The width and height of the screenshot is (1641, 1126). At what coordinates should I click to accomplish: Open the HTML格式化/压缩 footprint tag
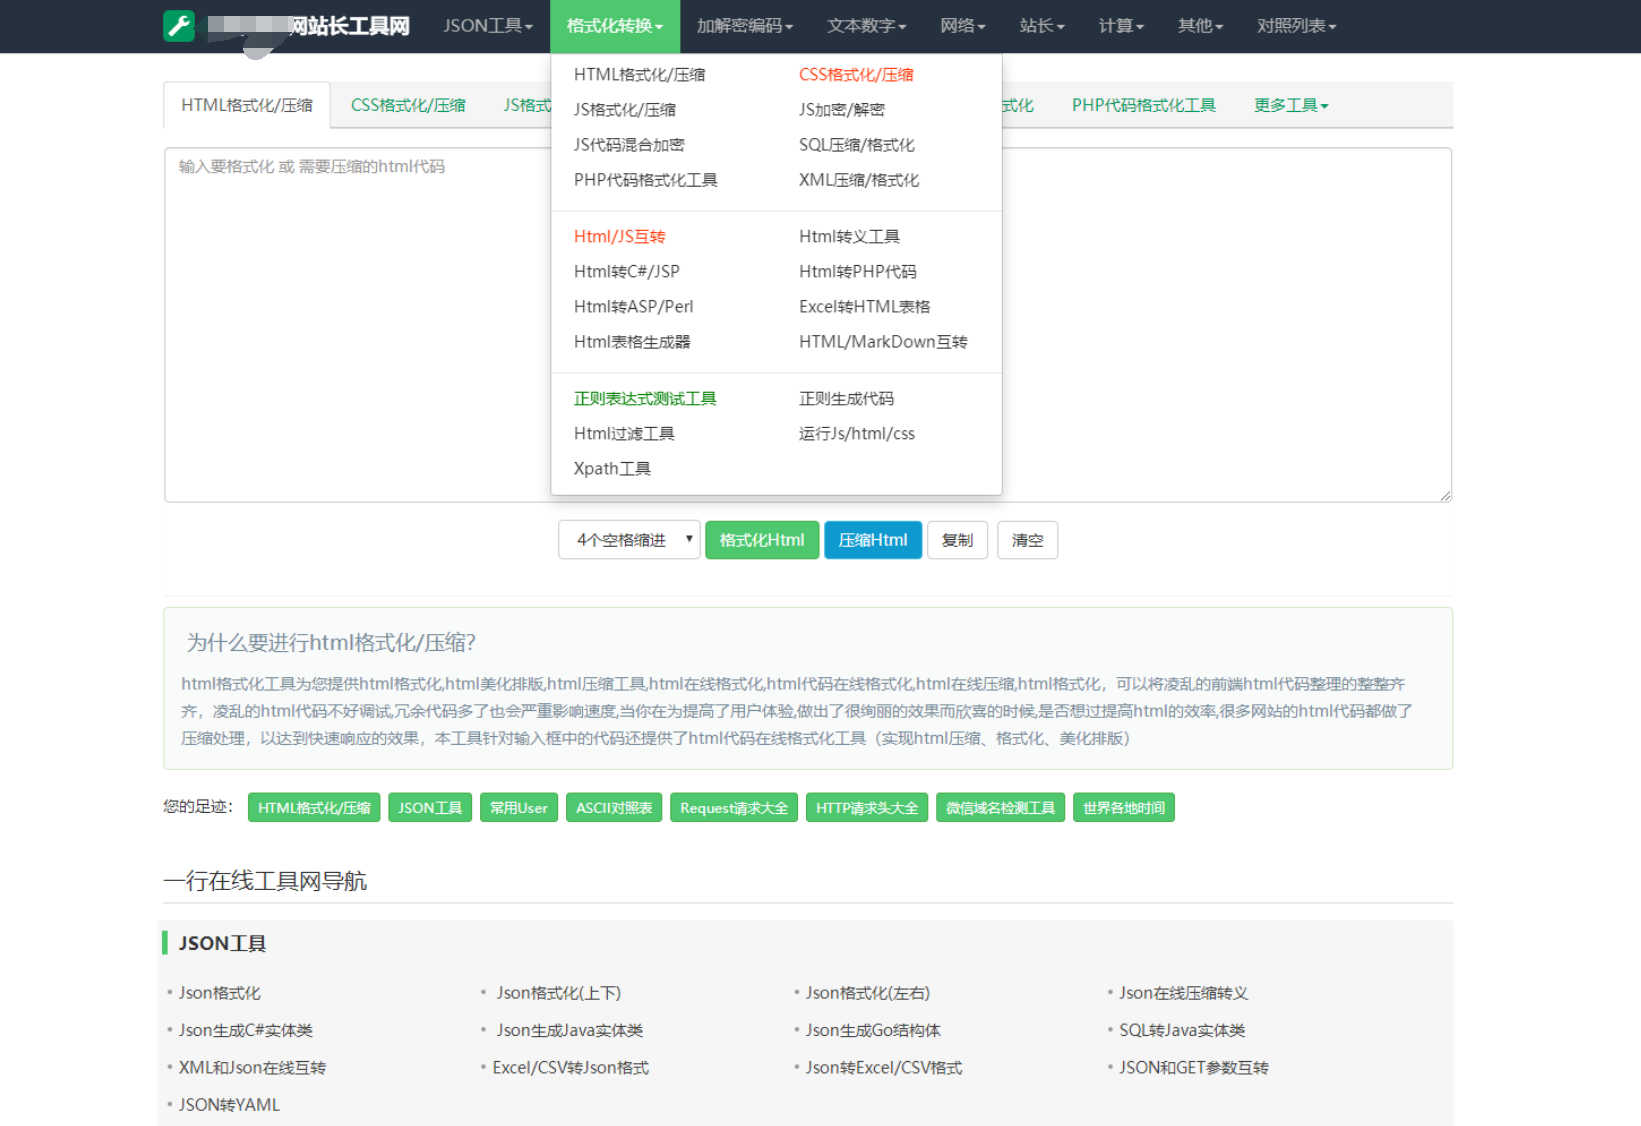point(314,807)
